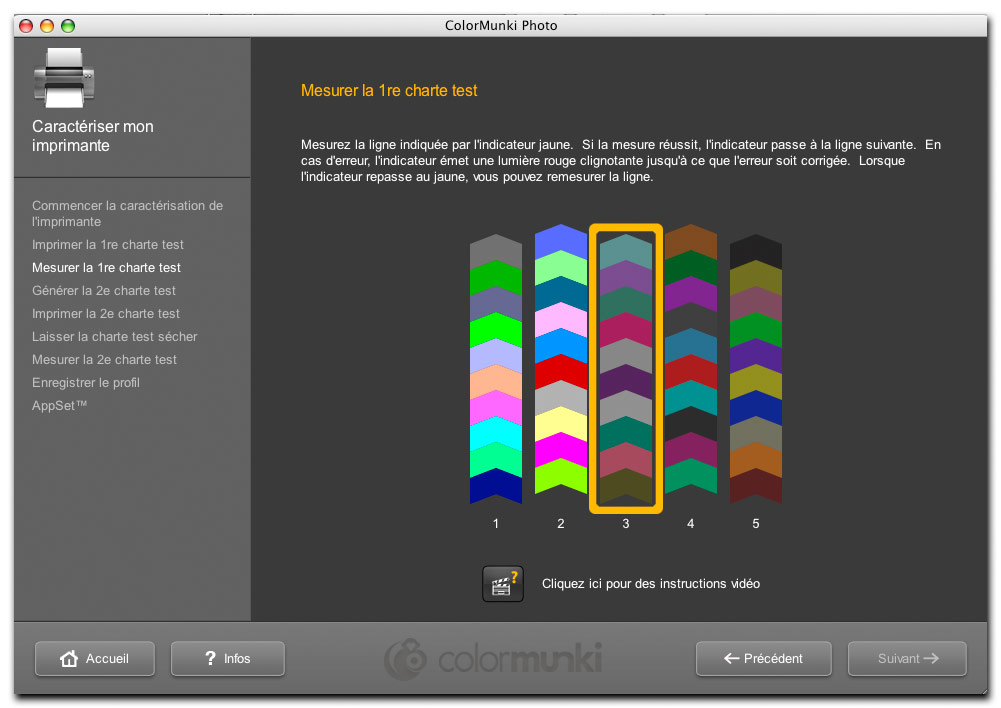This screenshot has width=1001, height=708.
Task: Zoom the window using the green button
Action: tap(68, 26)
